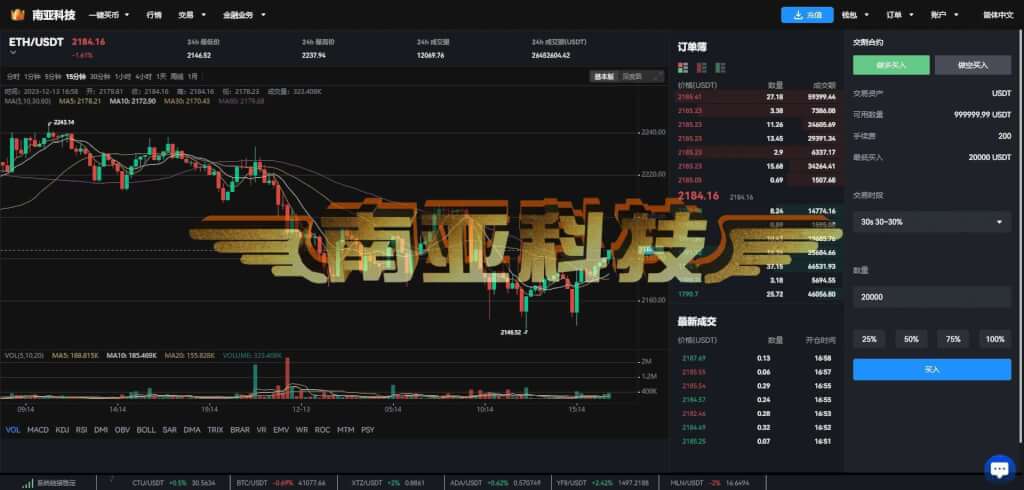
Task: Click the signal strength icon in status bar
Action: [x=27, y=483]
